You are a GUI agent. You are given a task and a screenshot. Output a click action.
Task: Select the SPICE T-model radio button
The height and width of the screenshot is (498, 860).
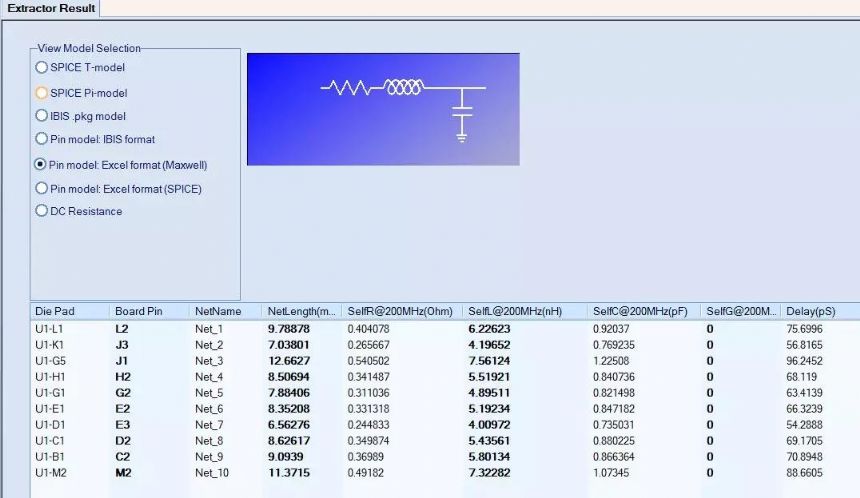[x=41, y=67]
